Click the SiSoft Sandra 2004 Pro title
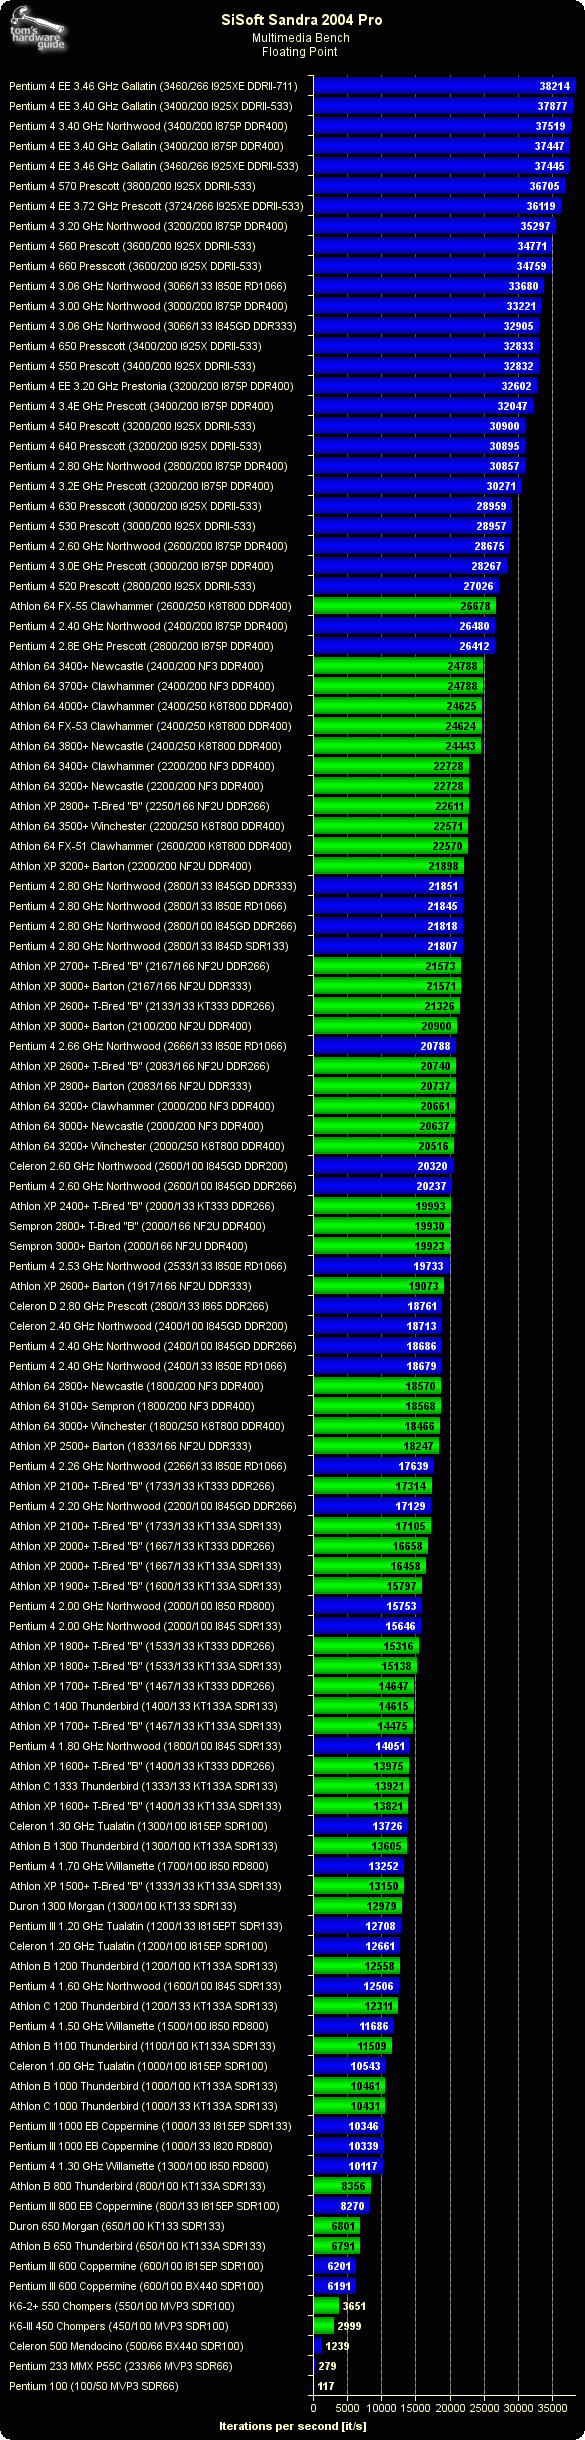 point(302,20)
